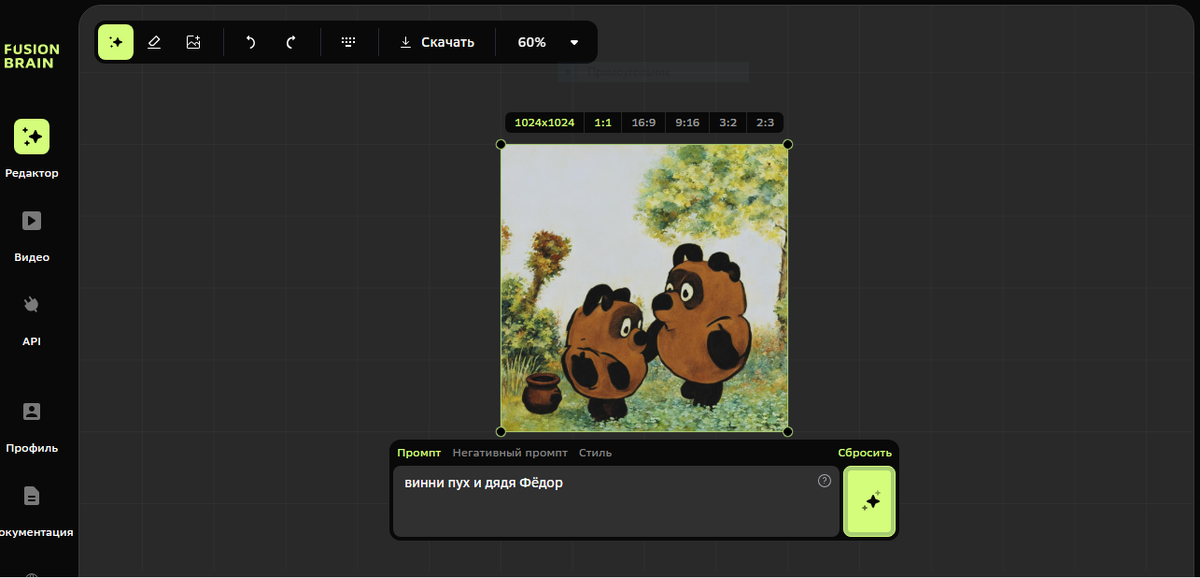Reset the prompt with Сбросить
The width and height of the screenshot is (1200, 578).
point(865,453)
